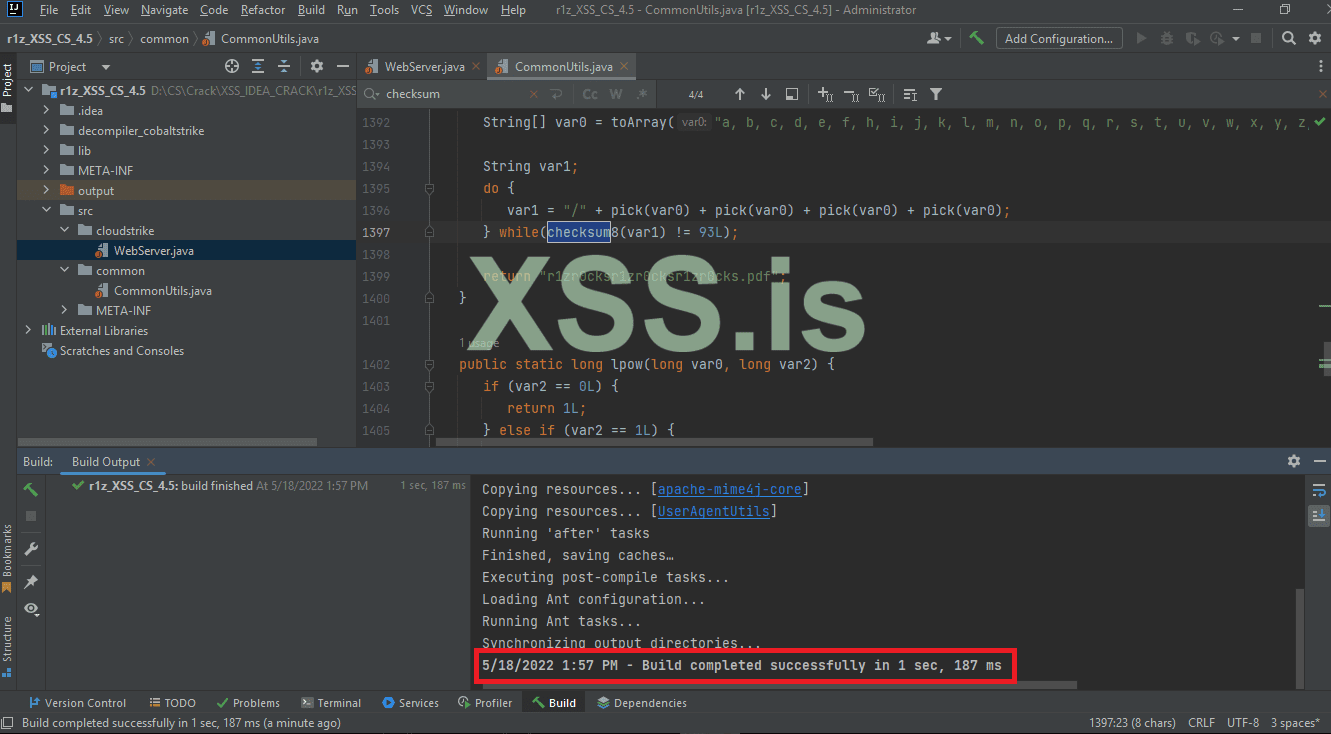
Task: Toggle Match Case (Cc) in search bar
Action: point(590,94)
